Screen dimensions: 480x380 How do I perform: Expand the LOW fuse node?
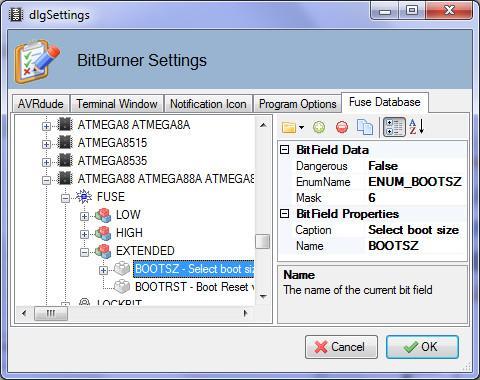[84, 216]
